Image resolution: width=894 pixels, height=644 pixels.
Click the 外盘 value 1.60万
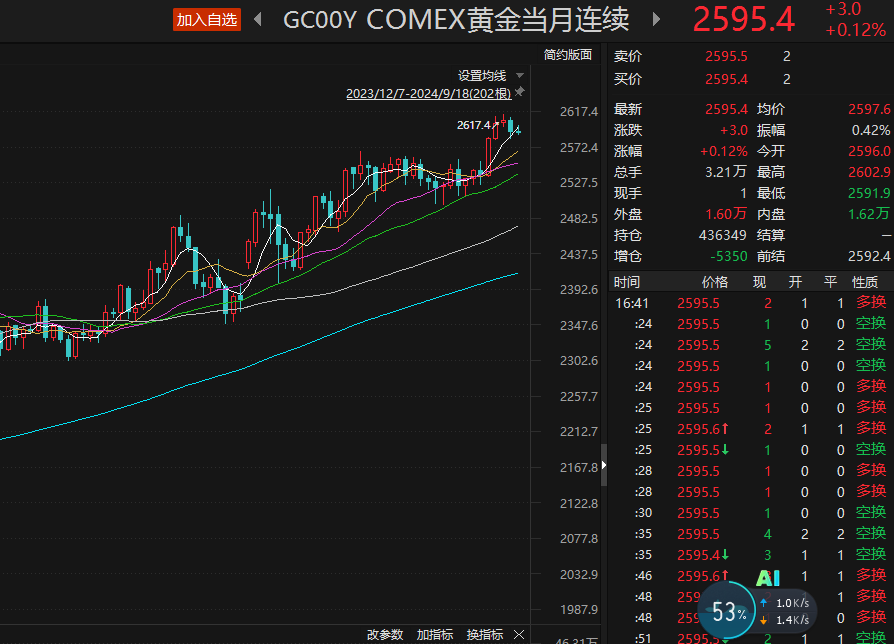coord(726,214)
